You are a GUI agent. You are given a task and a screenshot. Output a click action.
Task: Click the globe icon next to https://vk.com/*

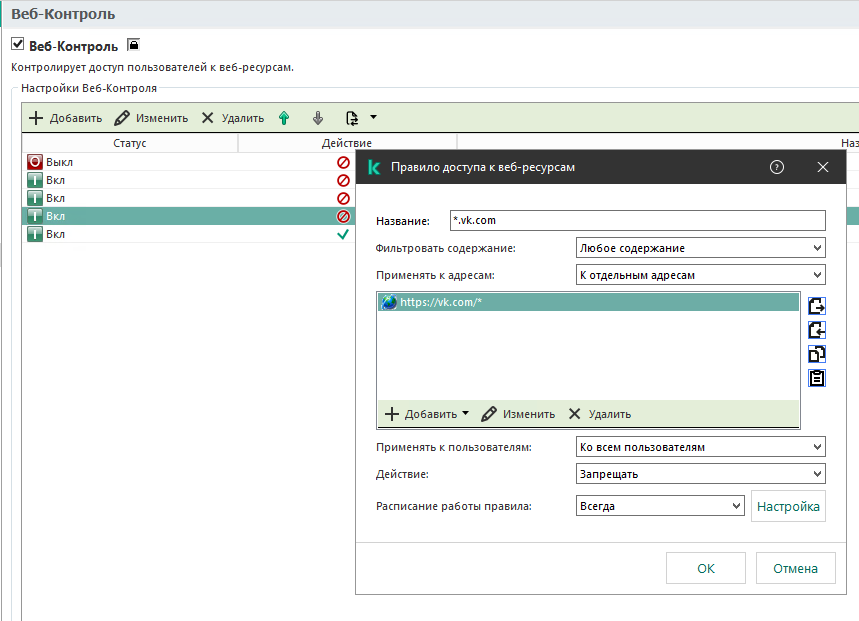(x=389, y=302)
